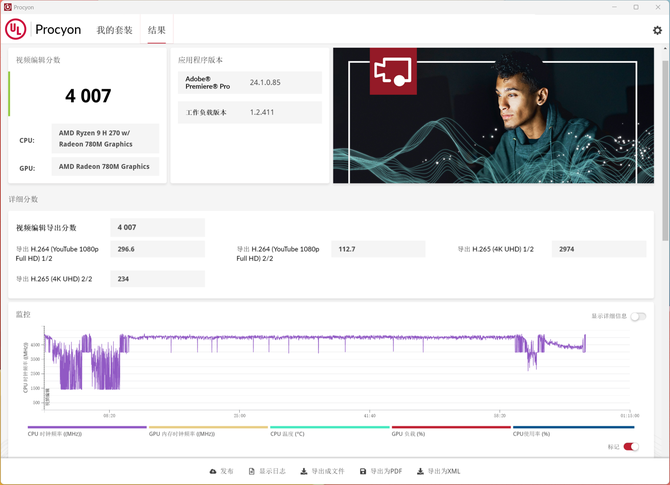Turn off the 标记 toggle
The width and height of the screenshot is (670, 485).
631,447
